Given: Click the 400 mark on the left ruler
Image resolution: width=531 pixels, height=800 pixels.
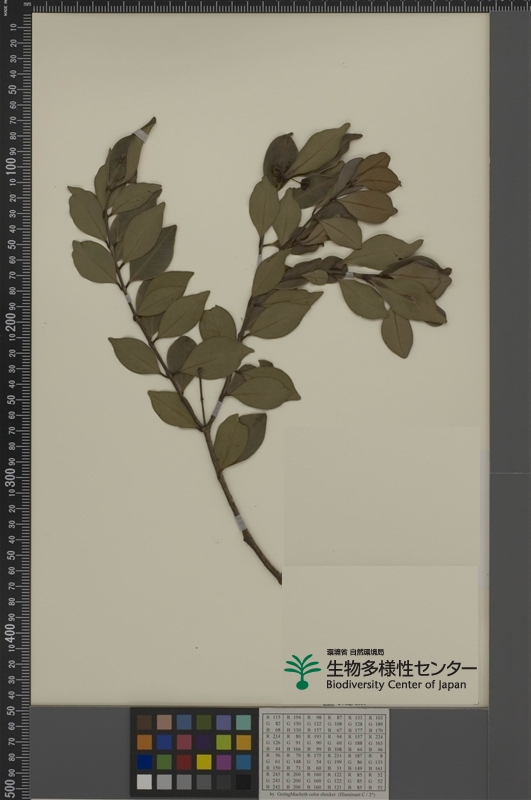Looking at the screenshot, I should [11, 632].
